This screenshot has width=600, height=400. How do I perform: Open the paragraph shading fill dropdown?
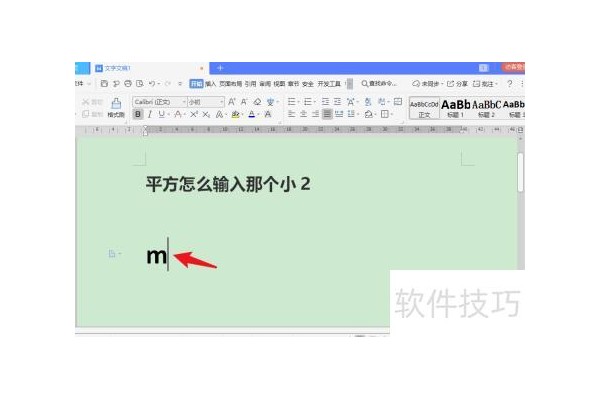(375, 114)
